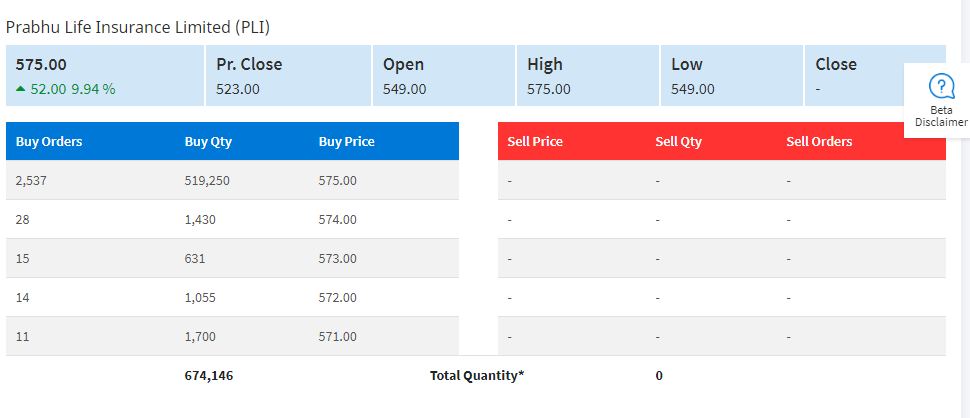The height and width of the screenshot is (418, 970).
Task: Click the 1,055 buy quantity cell
Action: [200, 297]
